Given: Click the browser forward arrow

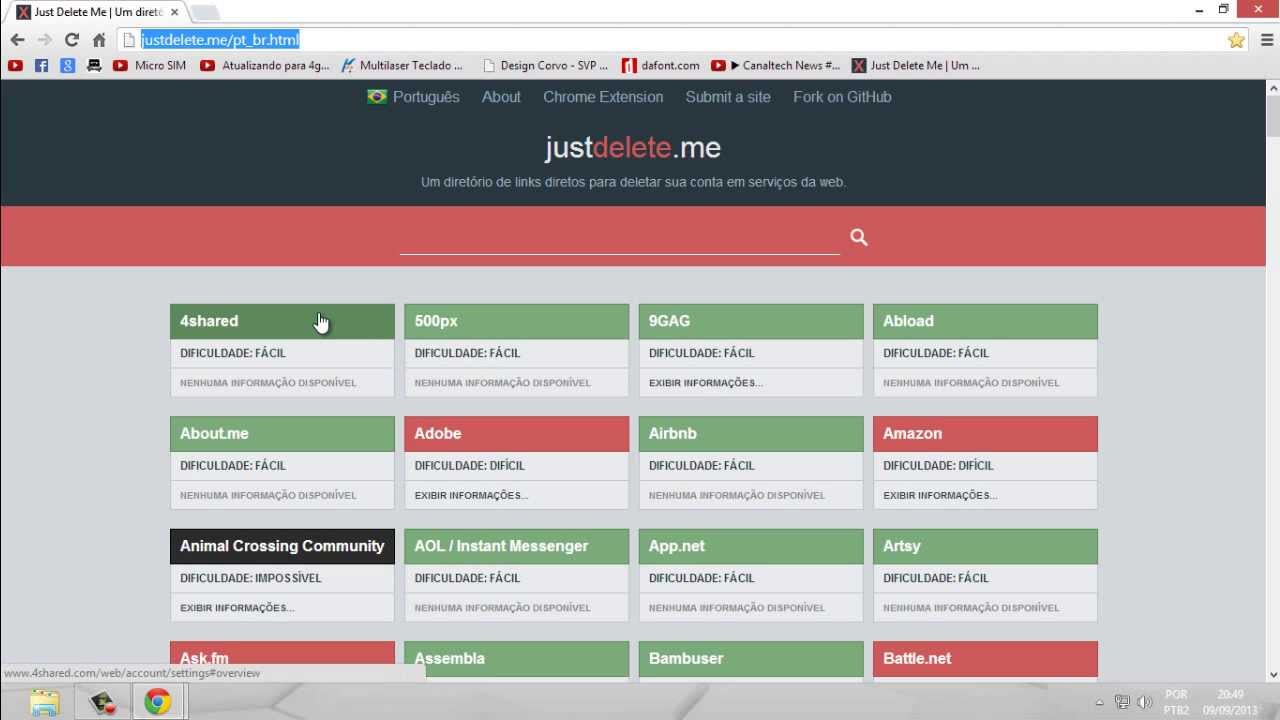Looking at the screenshot, I should tap(44, 40).
